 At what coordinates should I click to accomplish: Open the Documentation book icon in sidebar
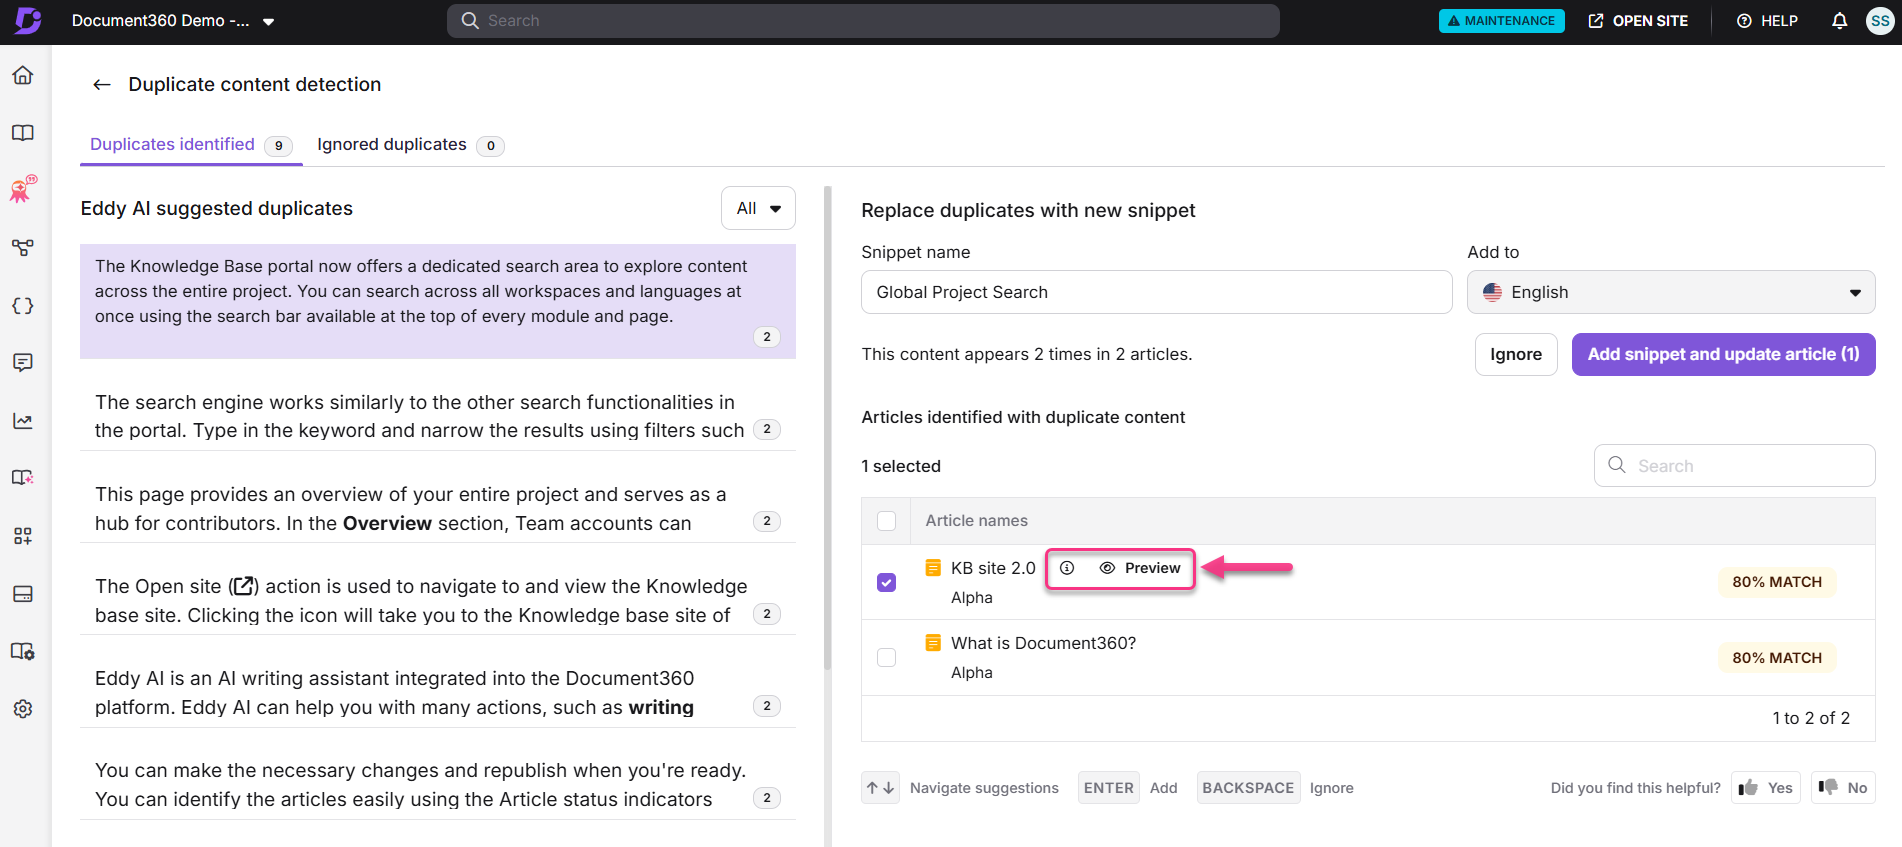tap(23, 133)
